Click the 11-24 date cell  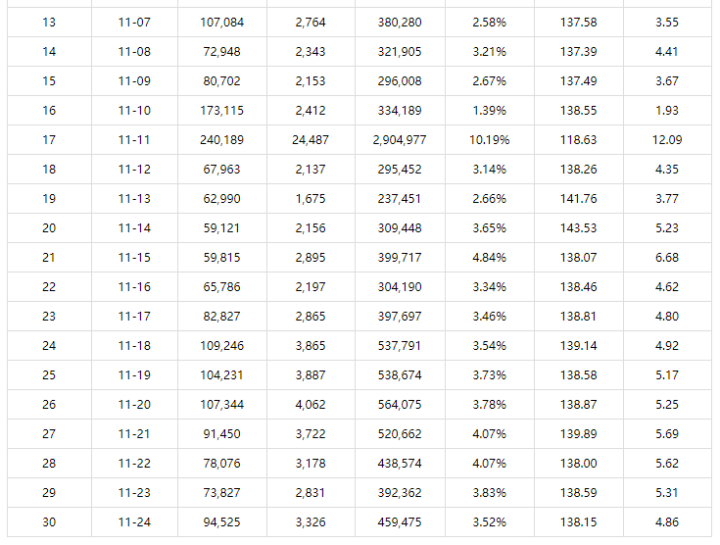pyautogui.click(x=134, y=522)
